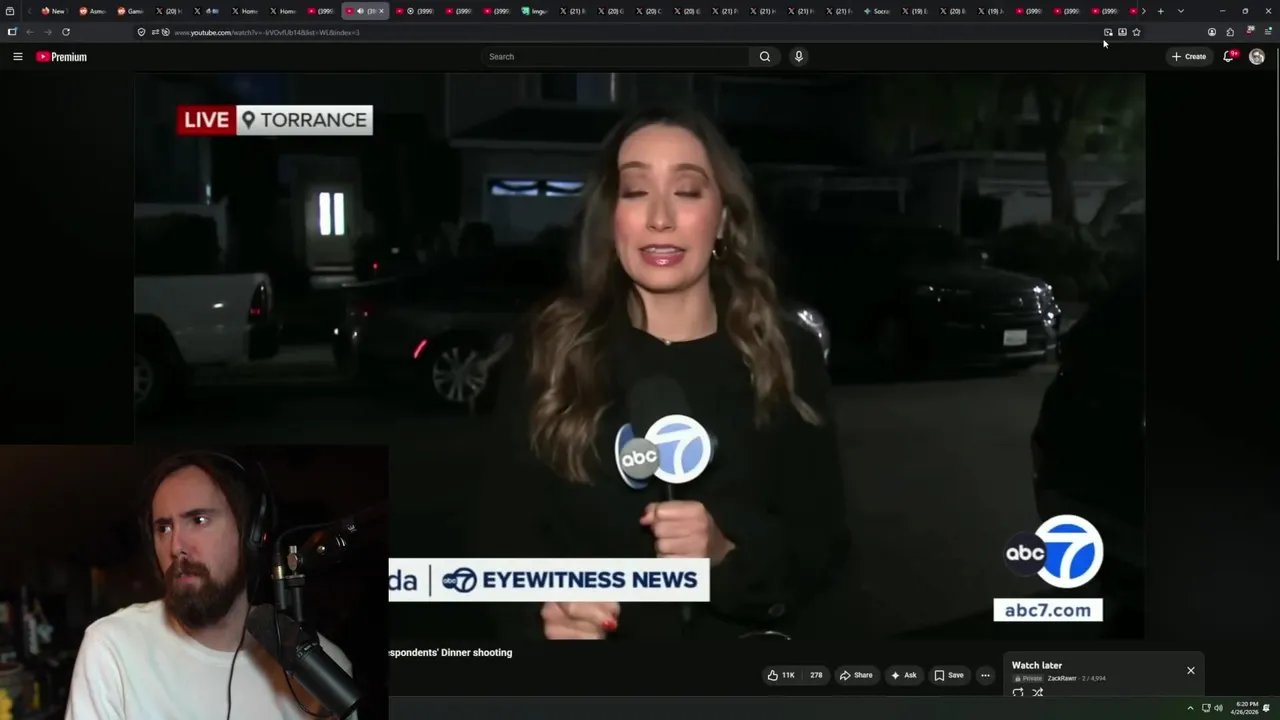This screenshot has height=720, width=1280.
Task: Open picture-in-picture icon in address bar
Action: tap(1108, 32)
